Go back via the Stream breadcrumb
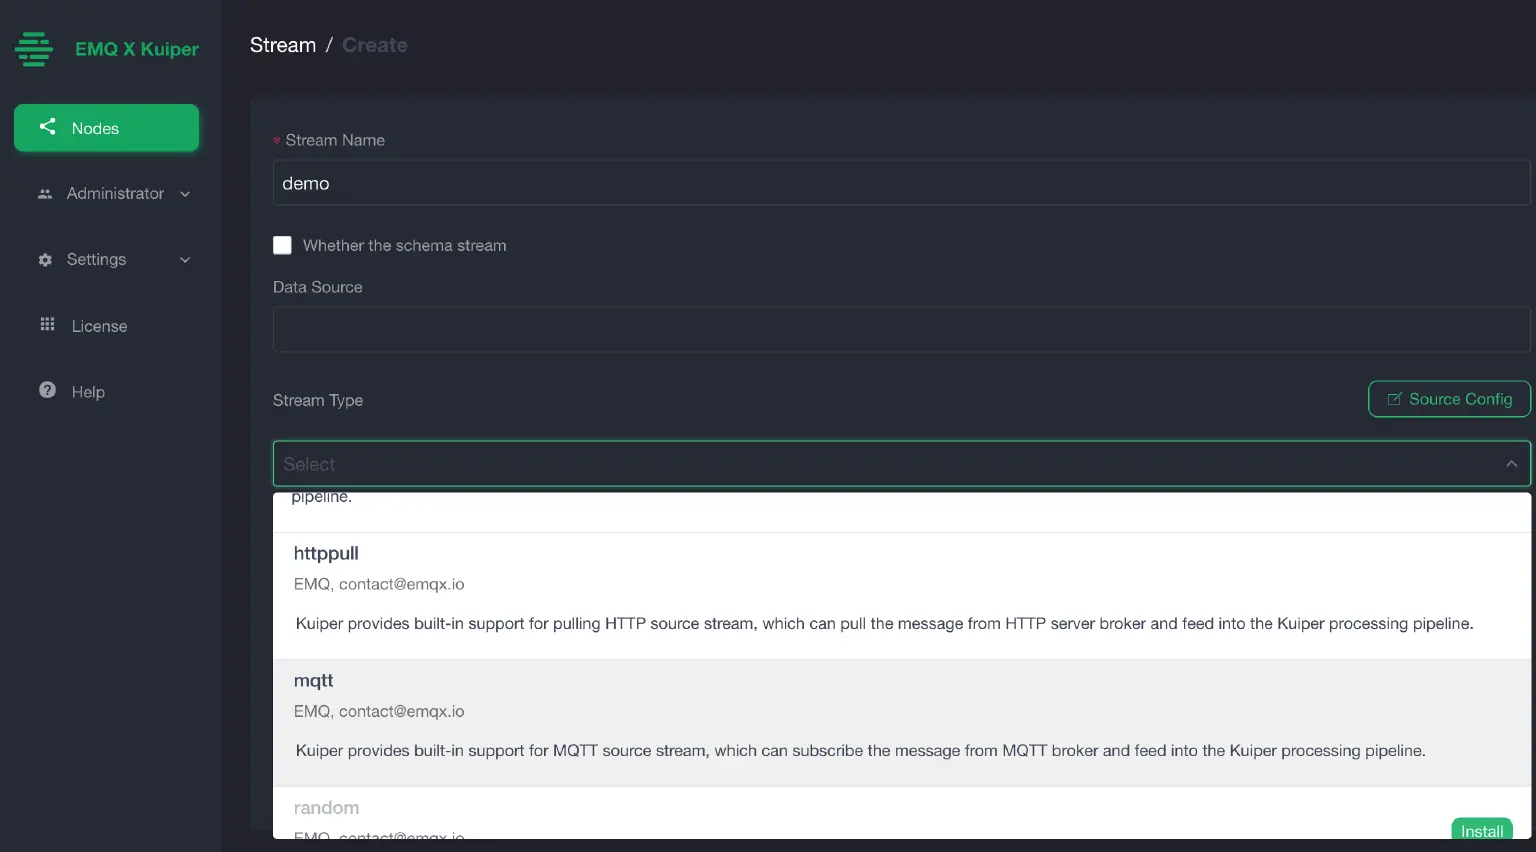The height and width of the screenshot is (852, 1536). tap(283, 45)
